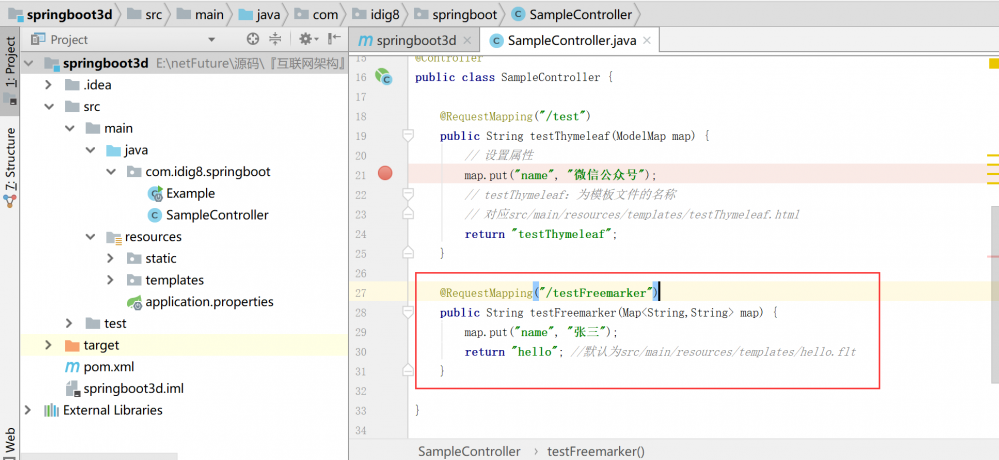Expand the .idea folder
This screenshot has width=999, height=460.
coord(48,85)
